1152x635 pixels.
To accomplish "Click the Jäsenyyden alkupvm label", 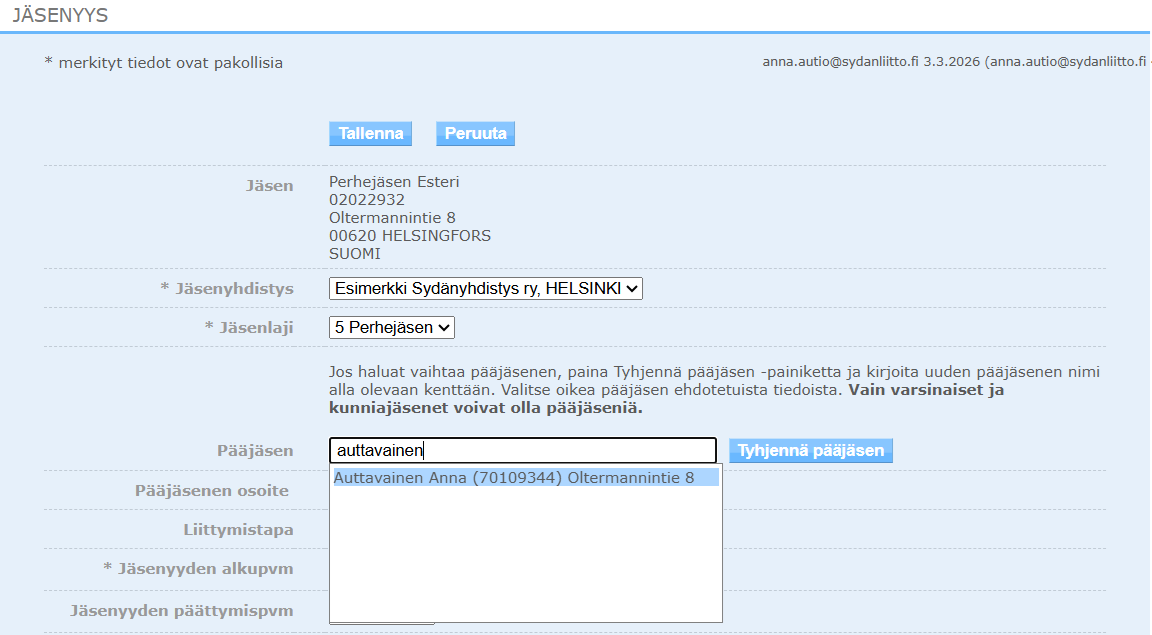I will tap(198, 569).
